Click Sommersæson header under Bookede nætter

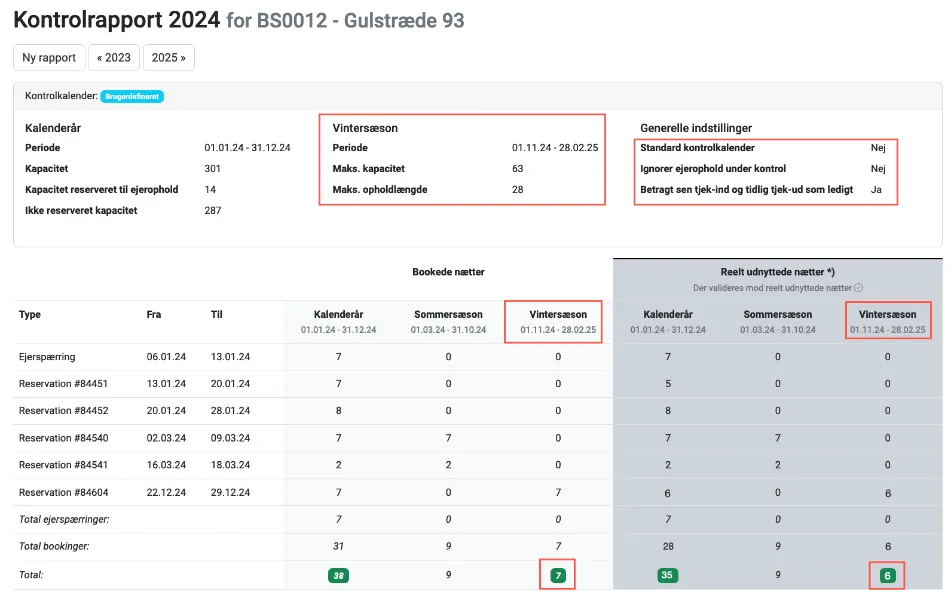coord(448,314)
